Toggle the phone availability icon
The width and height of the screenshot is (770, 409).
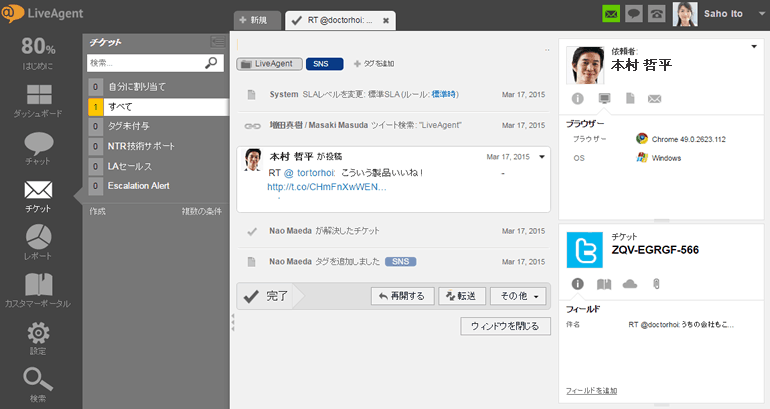tap(657, 14)
